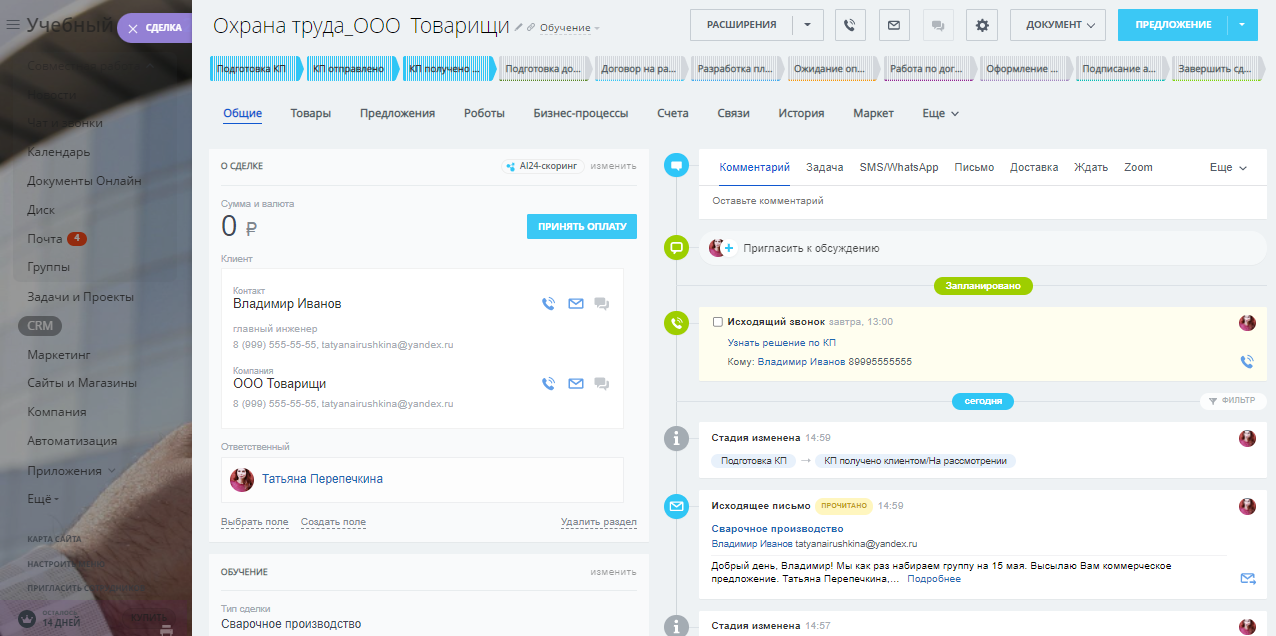The width and height of the screenshot is (1276, 636).
Task: Call contact Владимир Иванов via phone icon
Action: point(548,304)
